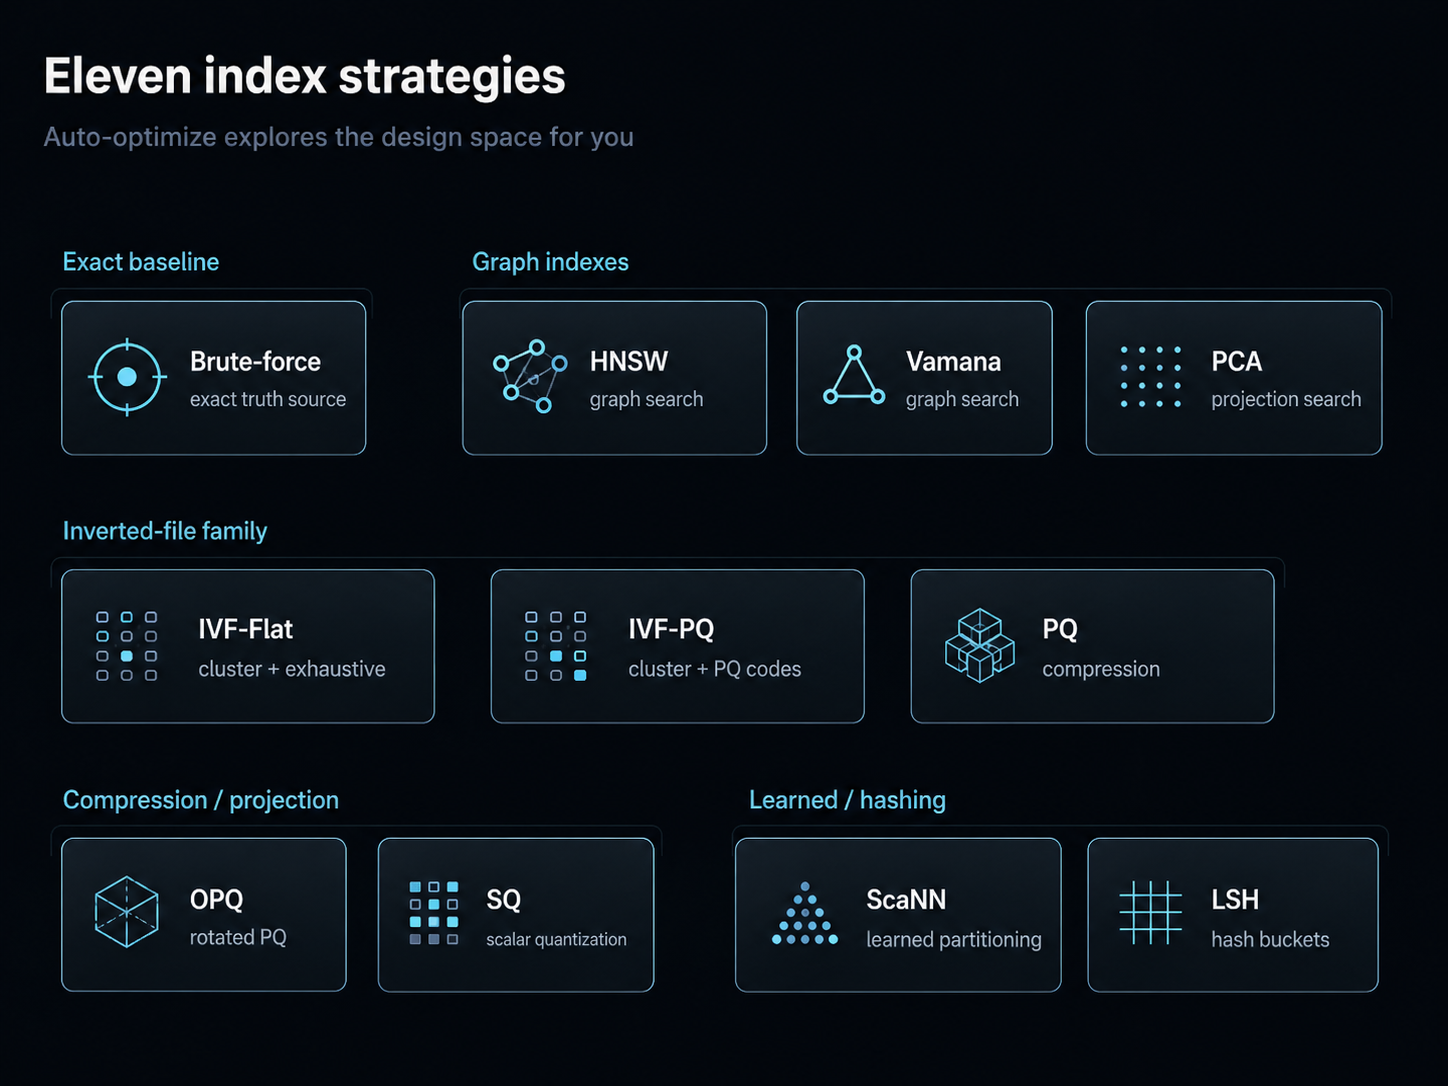Click the PCA dot grid icon

click(1151, 377)
